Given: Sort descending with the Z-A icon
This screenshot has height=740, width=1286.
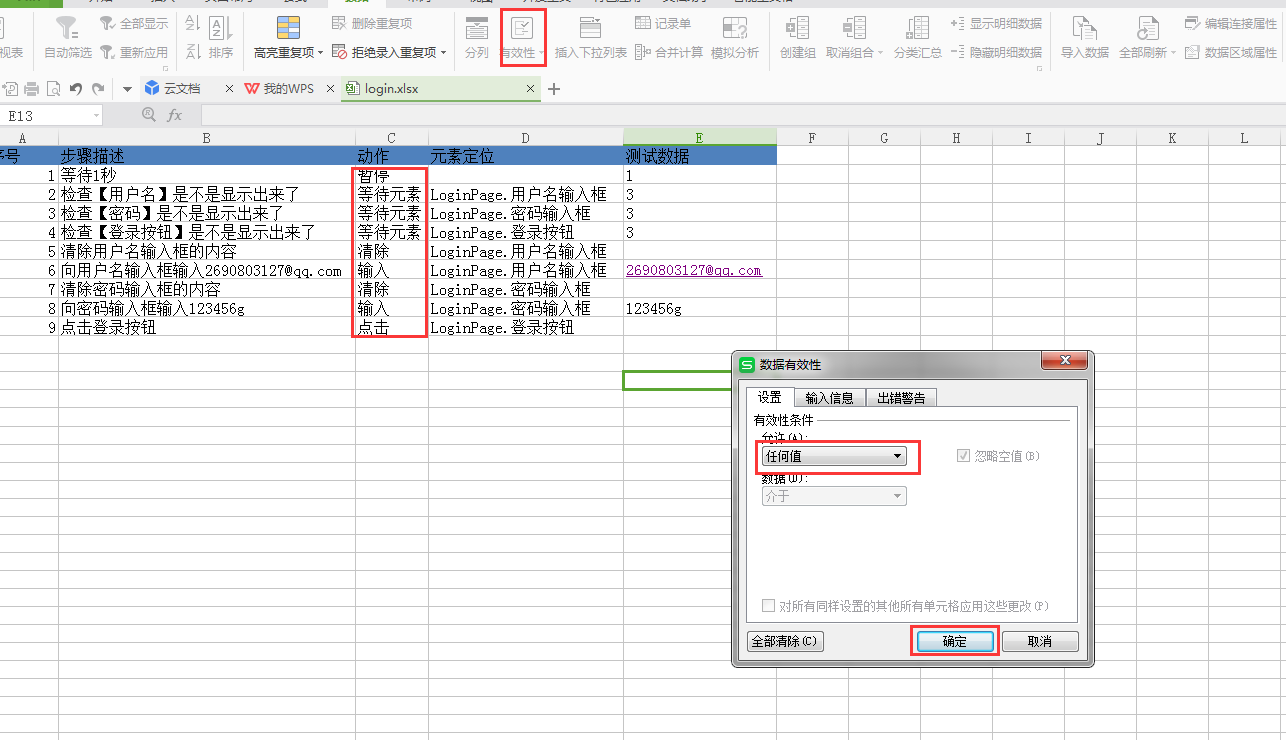Looking at the screenshot, I should (x=193, y=51).
